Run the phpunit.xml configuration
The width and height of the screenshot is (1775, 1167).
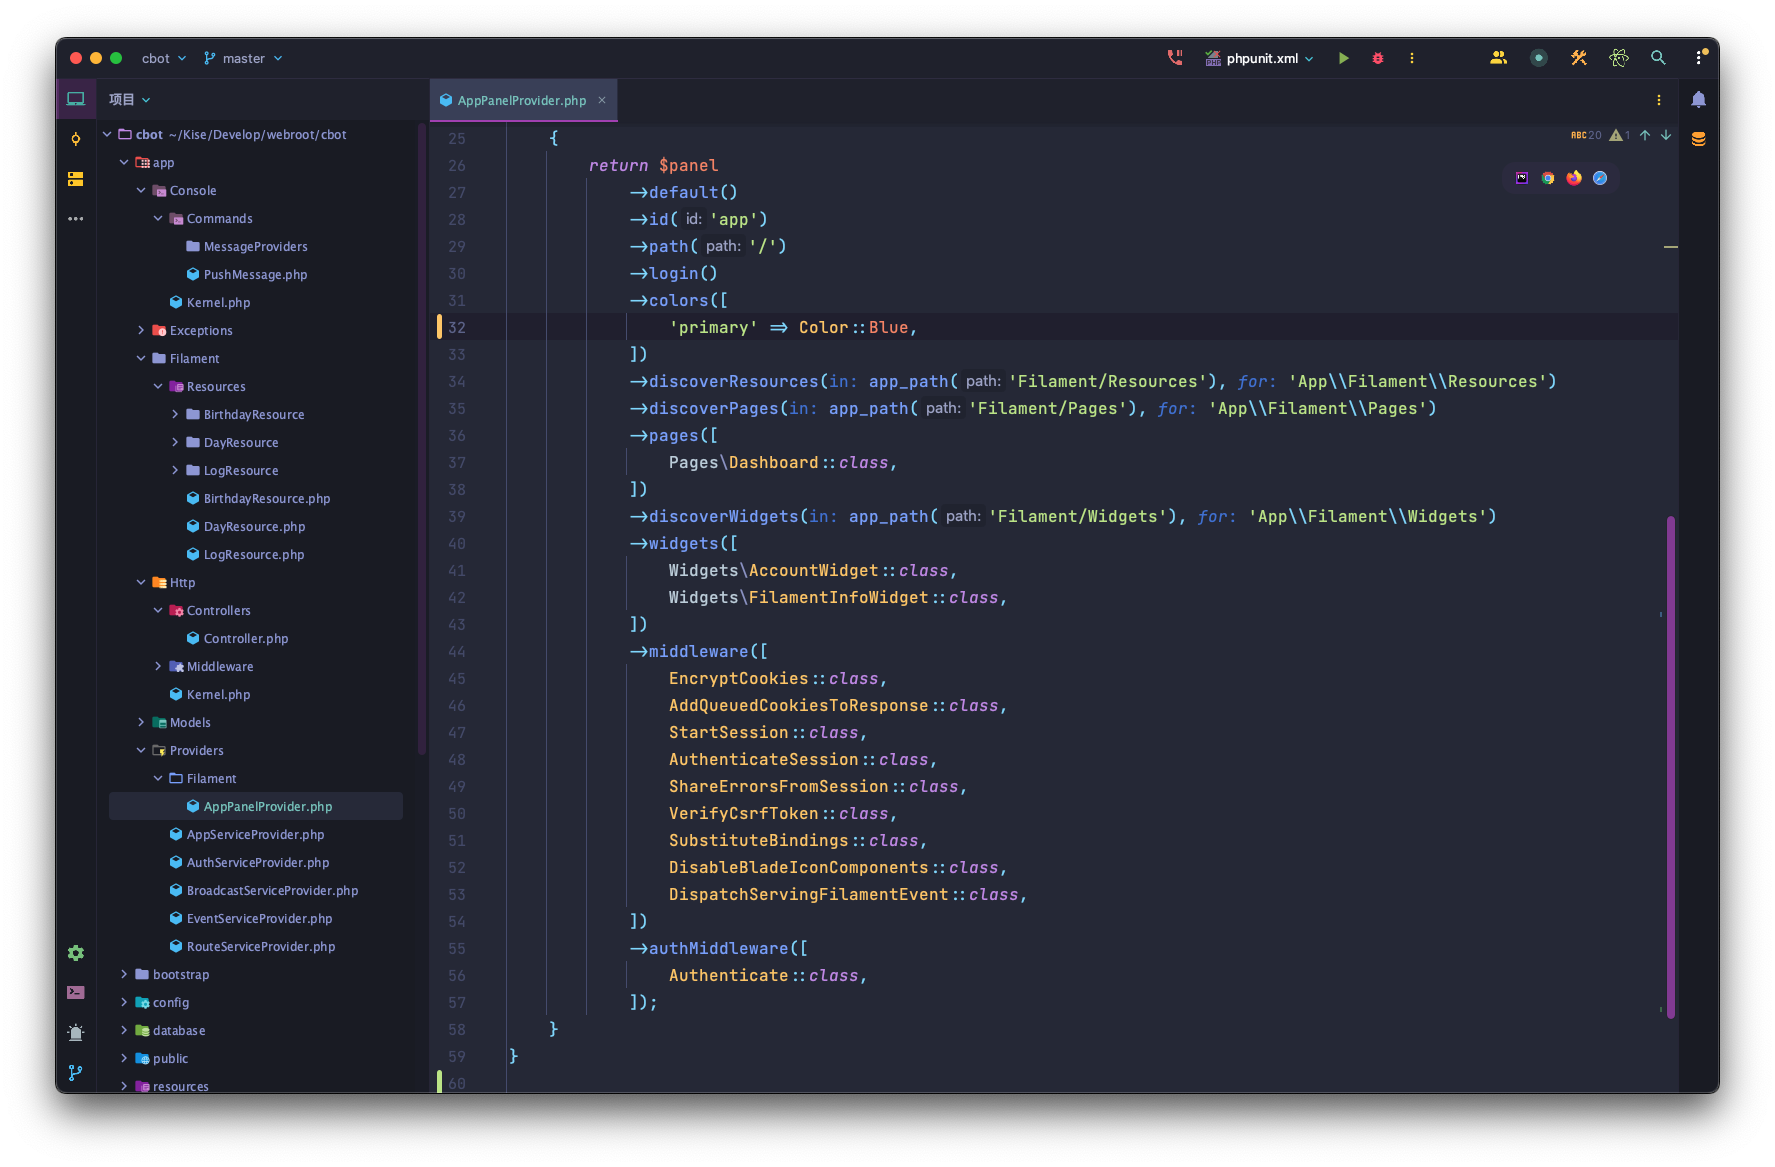pos(1343,58)
